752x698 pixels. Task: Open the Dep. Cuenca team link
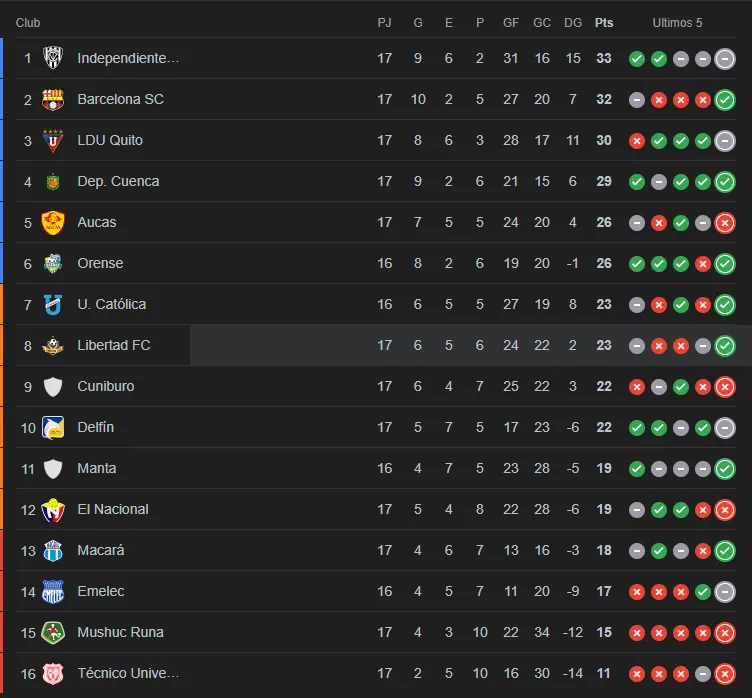[x=118, y=181]
